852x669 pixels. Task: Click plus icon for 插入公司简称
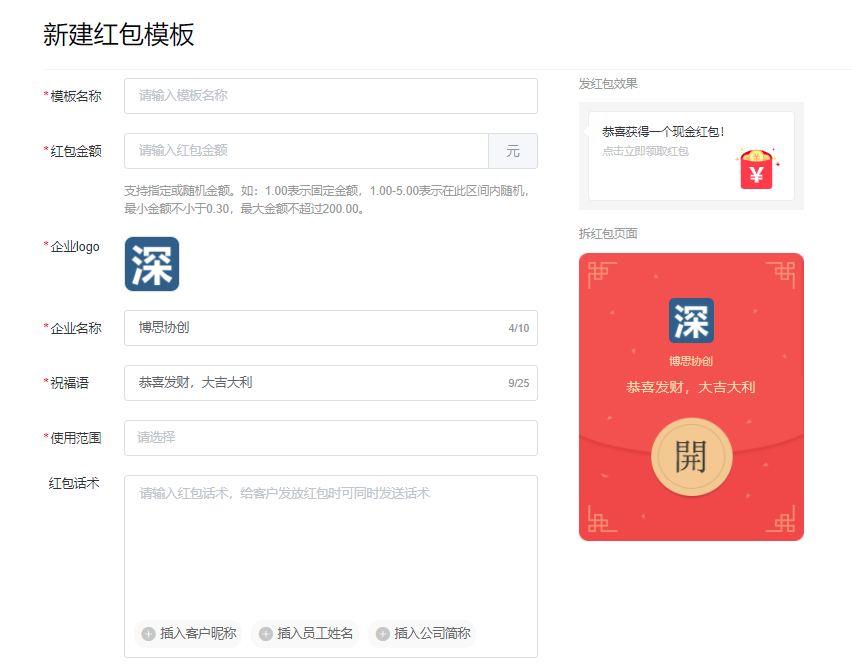(383, 633)
